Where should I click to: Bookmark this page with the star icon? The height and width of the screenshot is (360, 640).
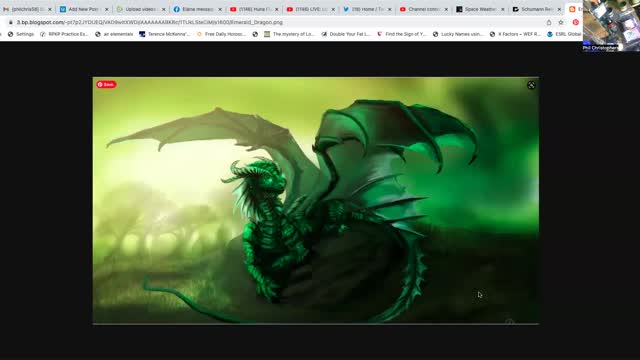tap(561, 22)
